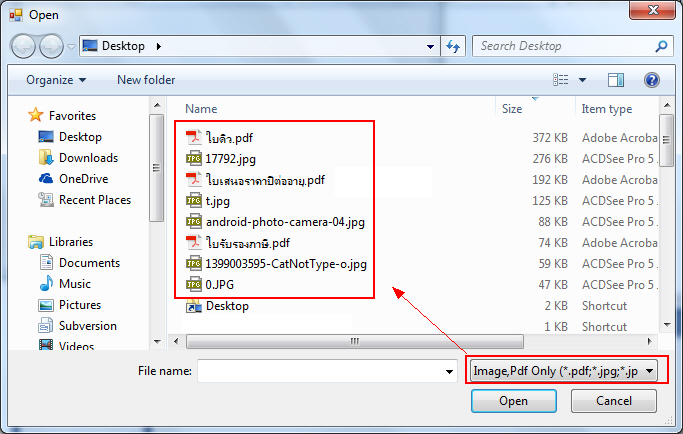This screenshot has width=683, height=434.
Task: Click the JPG icon of t.jpg
Action: (x=193, y=200)
